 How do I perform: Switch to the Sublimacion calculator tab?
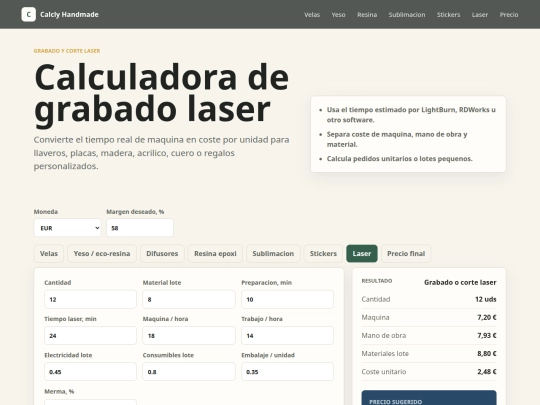tap(273, 253)
